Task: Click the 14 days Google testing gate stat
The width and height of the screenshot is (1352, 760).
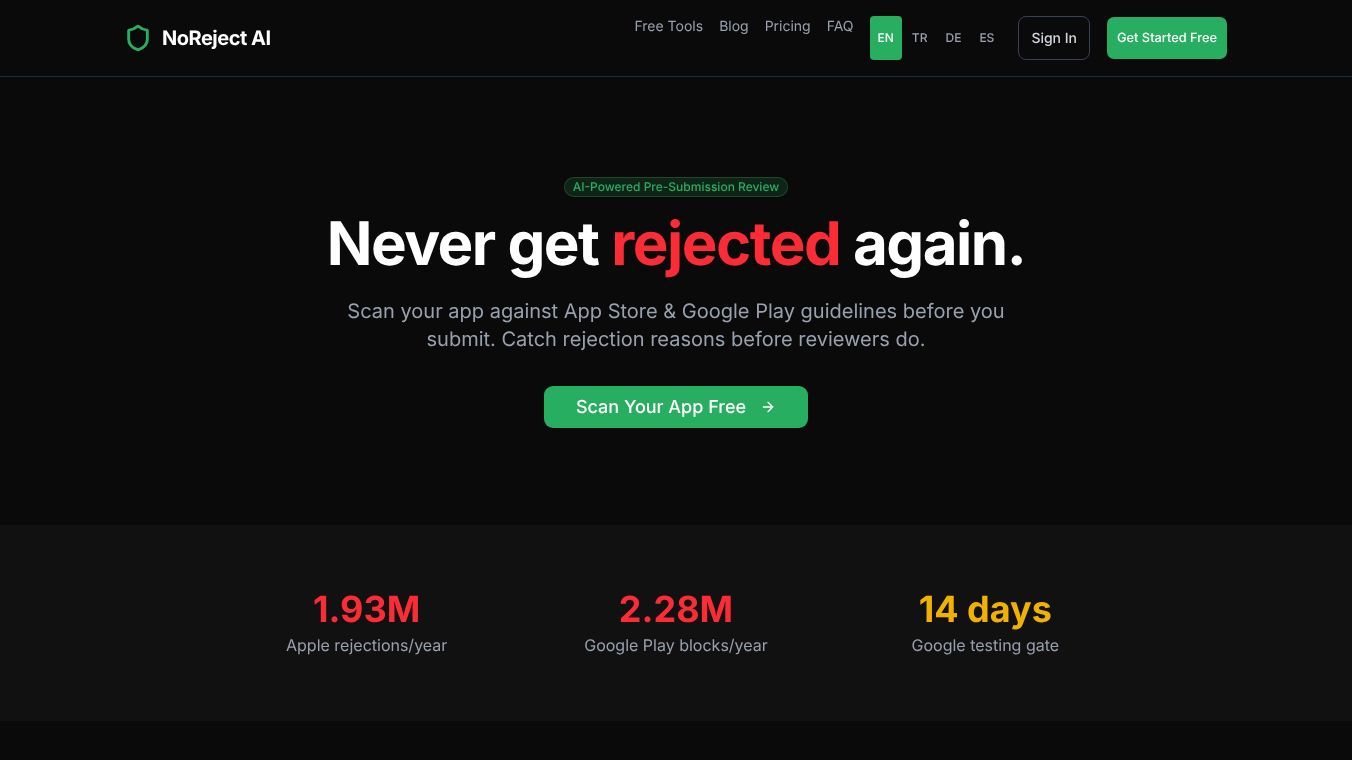Action: [985, 609]
